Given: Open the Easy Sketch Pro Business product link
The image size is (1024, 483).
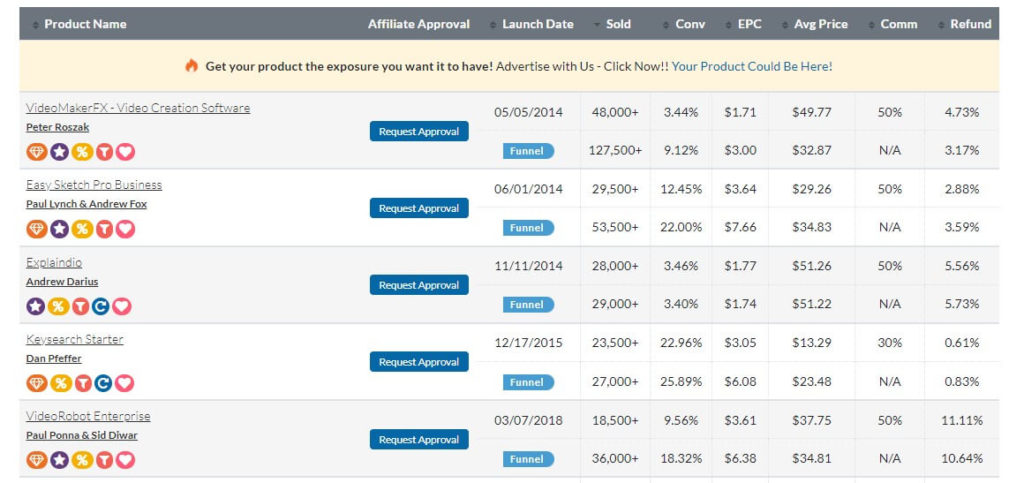Looking at the screenshot, I should pyautogui.click(x=94, y=185).
